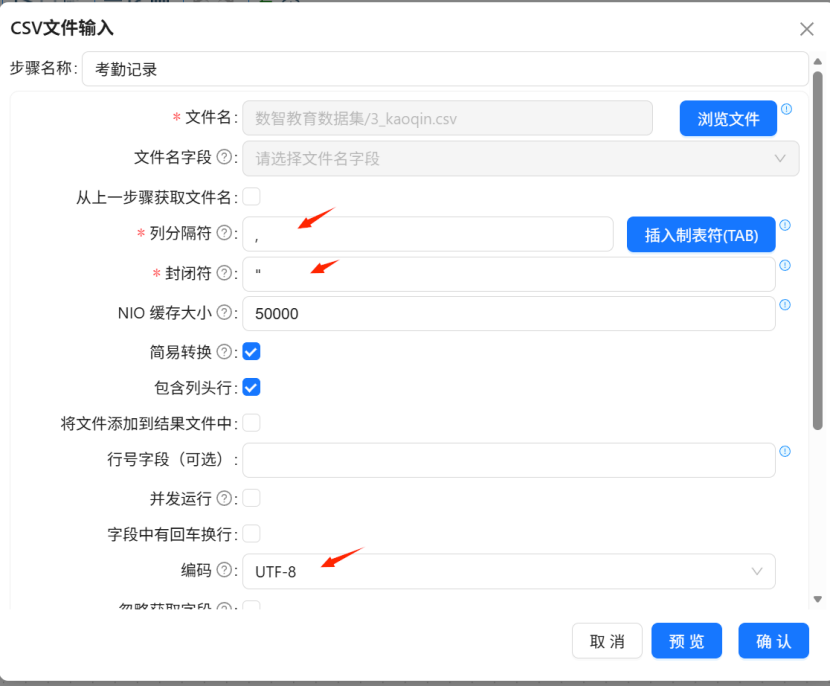
Task: Click the info icon beside 浏览文件 button
Action: [x=786, y=109]
